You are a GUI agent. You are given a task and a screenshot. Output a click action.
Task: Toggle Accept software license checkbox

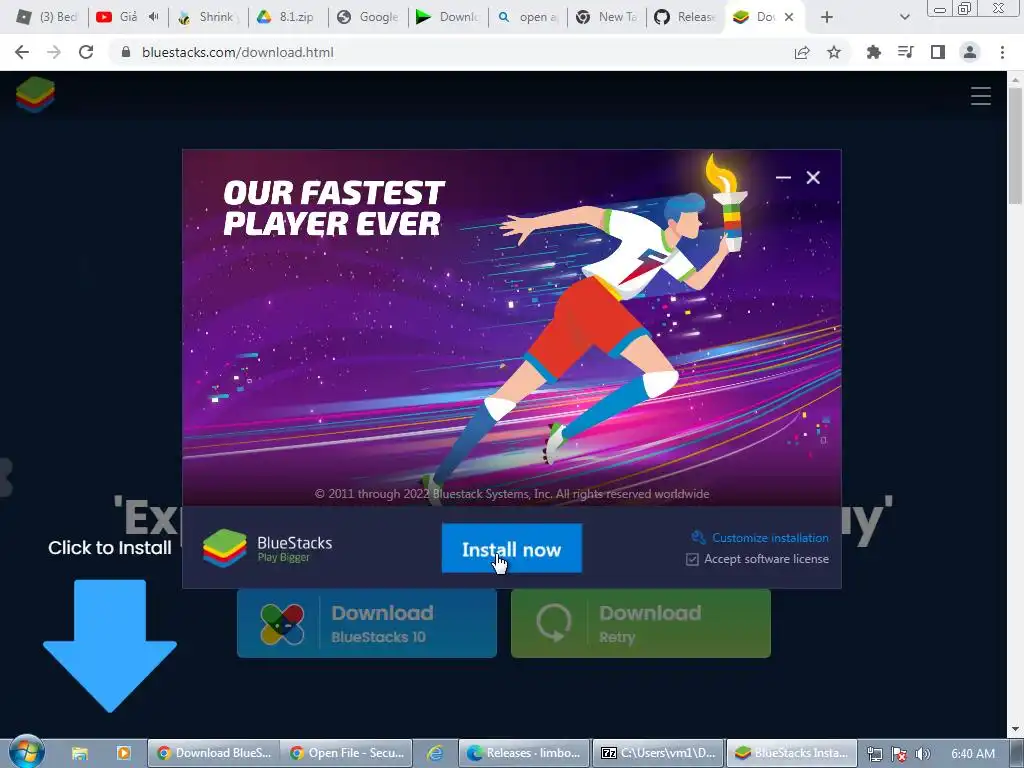[x=692, y=559]
